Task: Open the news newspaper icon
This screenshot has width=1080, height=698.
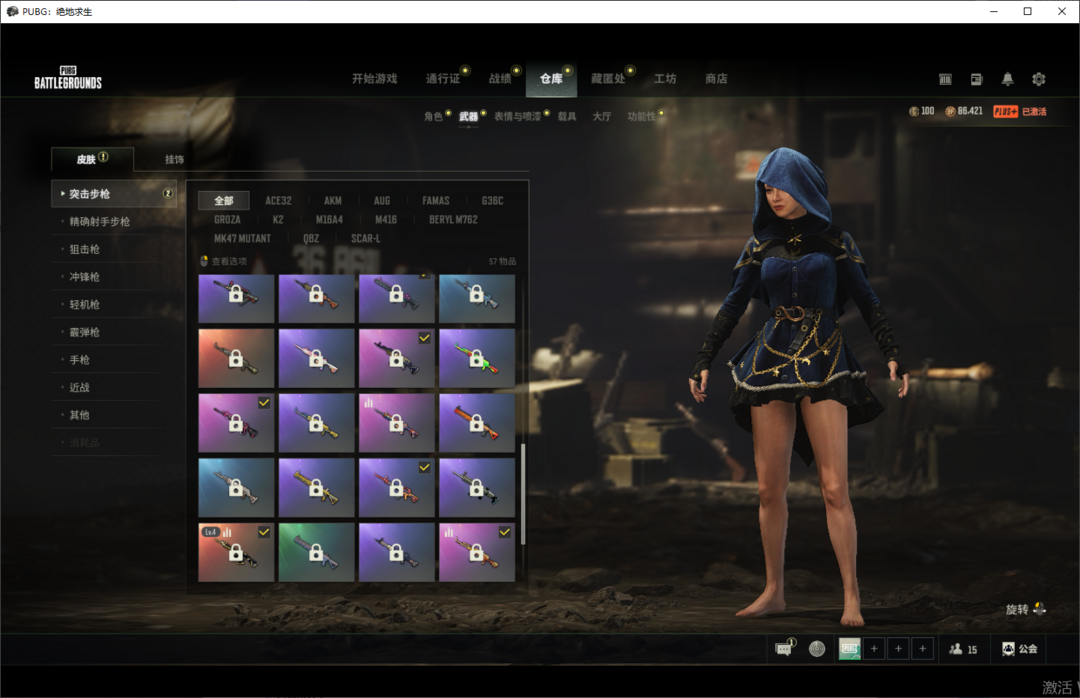Action: pos(976,79)
